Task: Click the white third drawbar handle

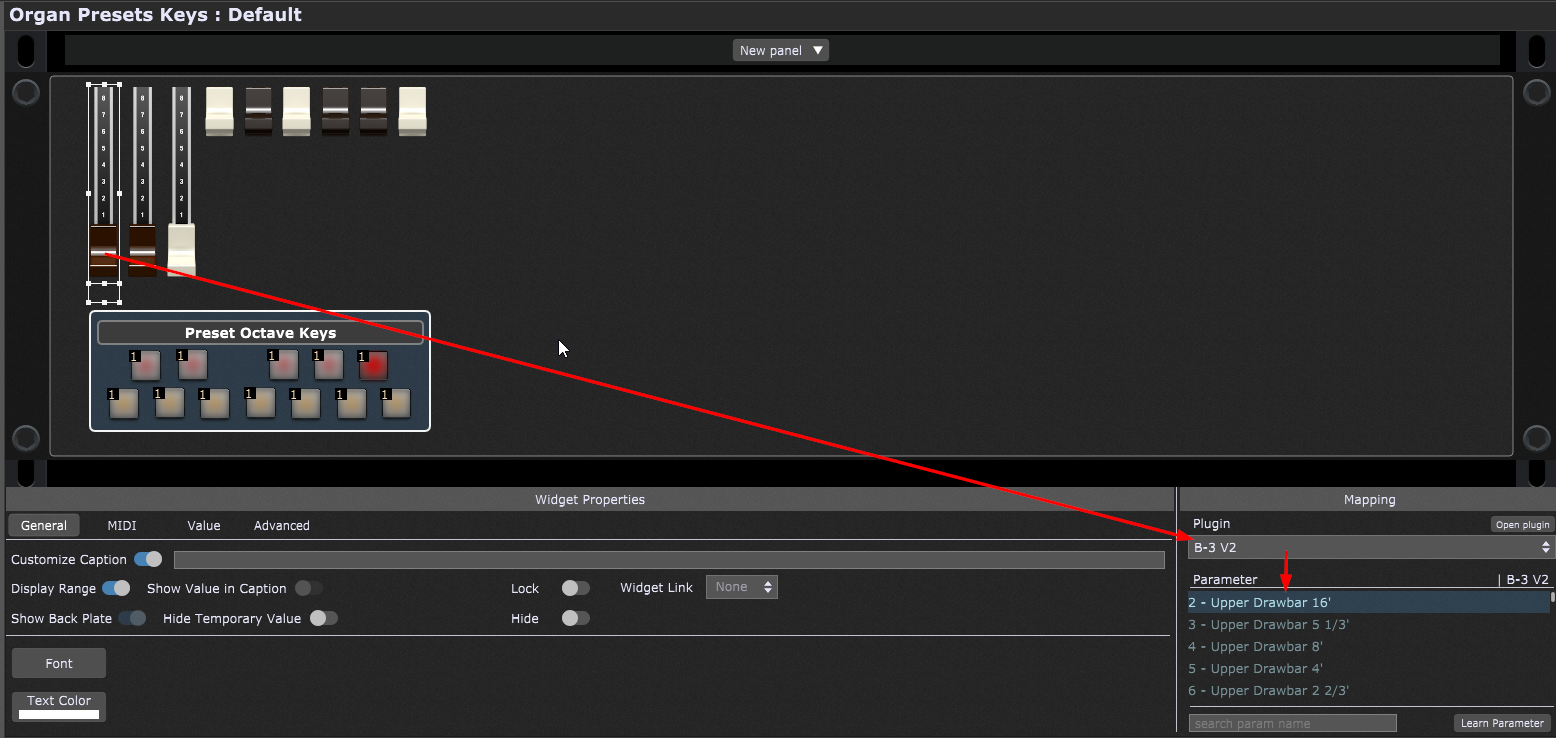Action: click(x=181, y=248)
